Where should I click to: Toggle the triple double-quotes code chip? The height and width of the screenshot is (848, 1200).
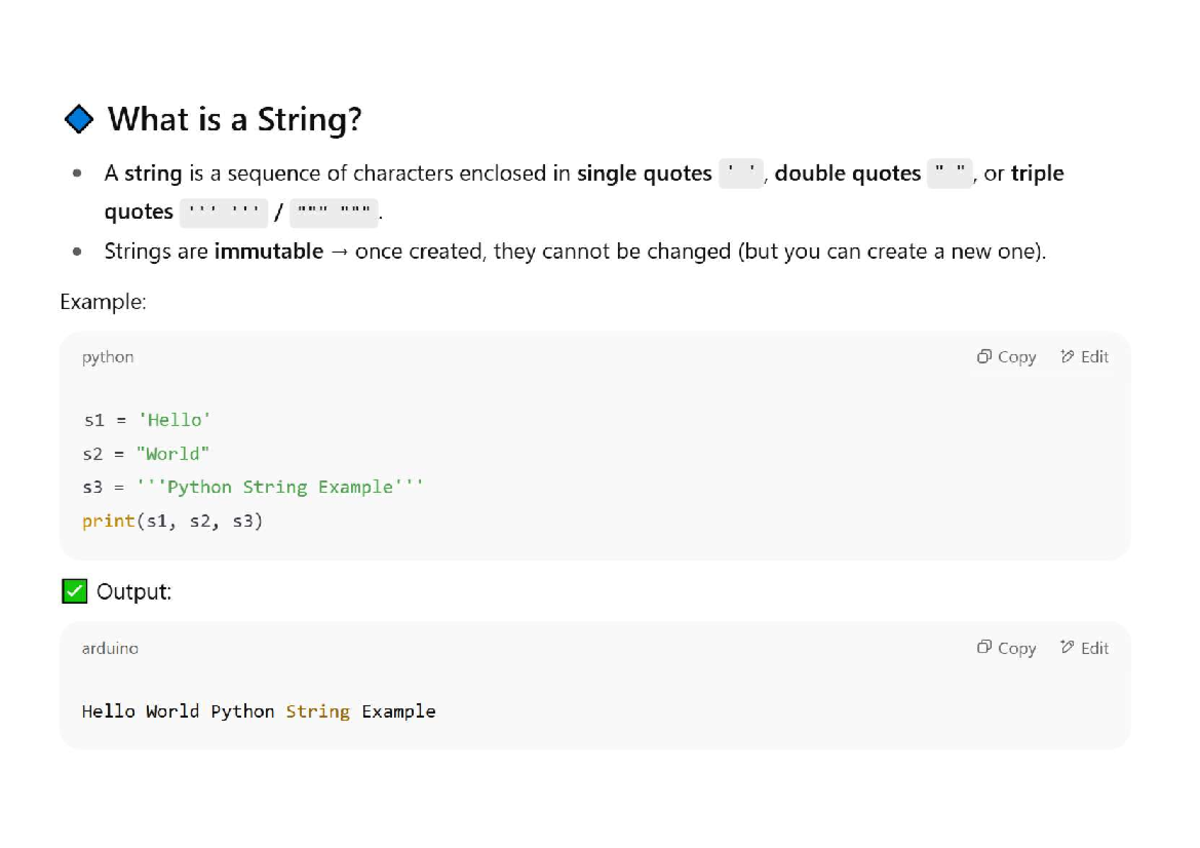333,211
